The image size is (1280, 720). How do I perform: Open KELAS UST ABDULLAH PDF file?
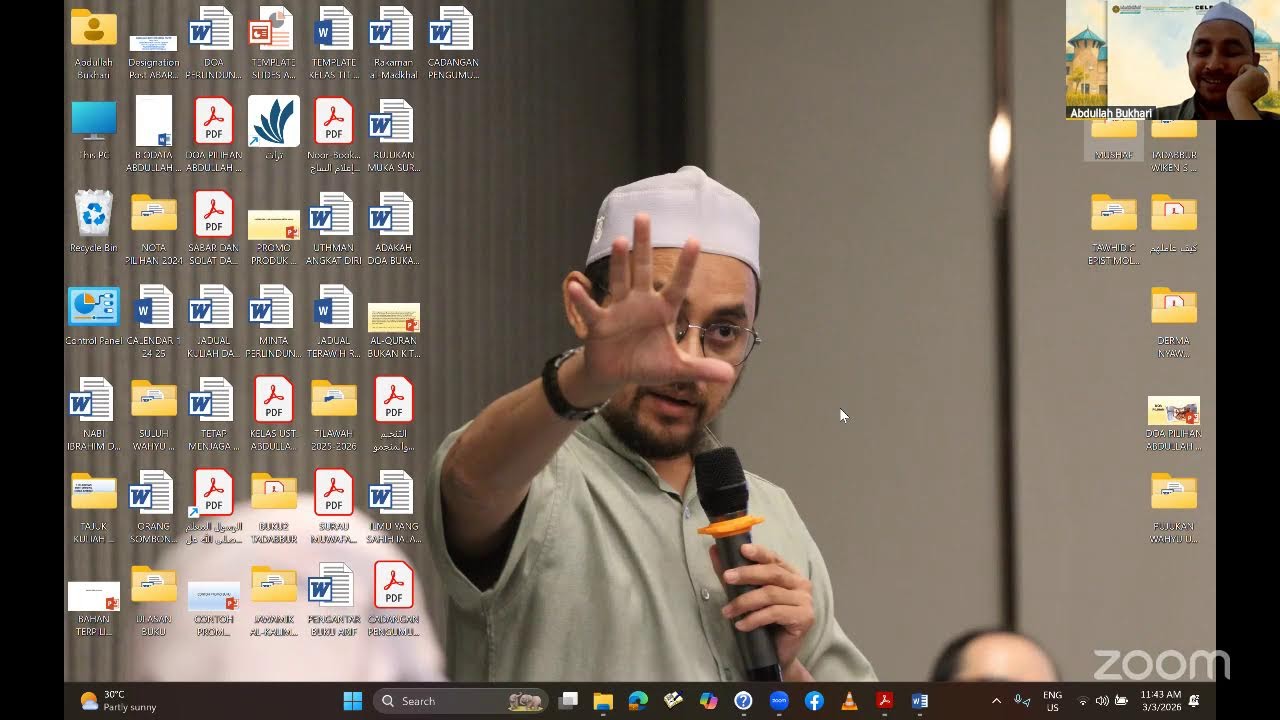(x=273, y=415)
